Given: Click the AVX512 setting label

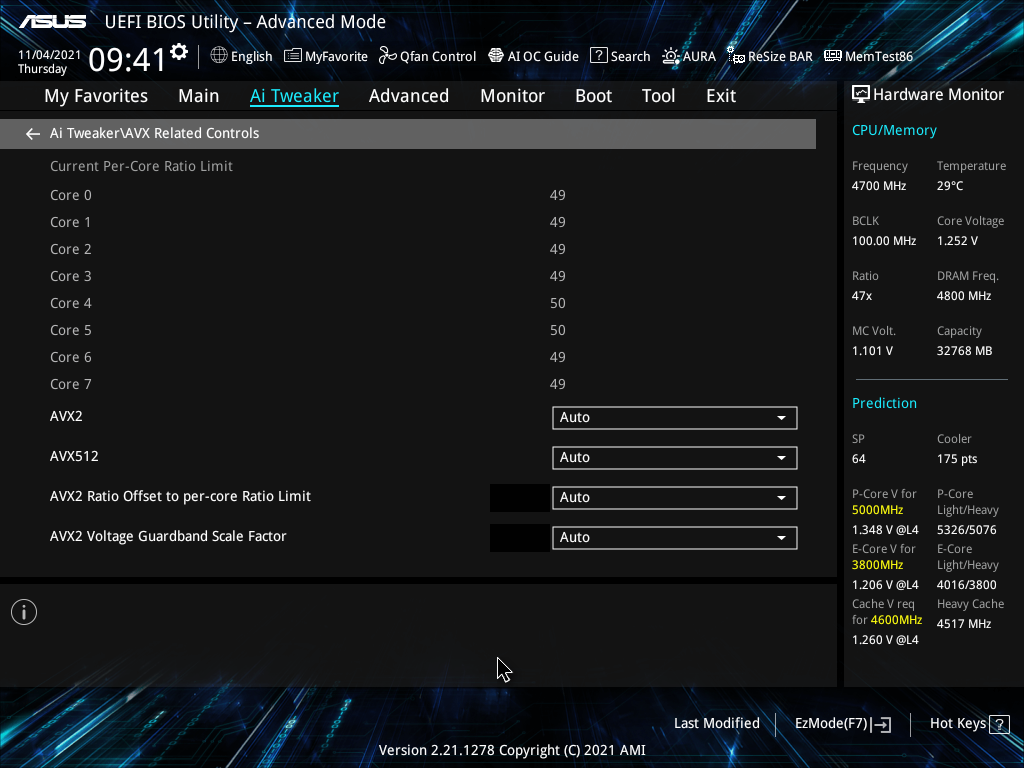Looking at the screenshot, I should pyautogui.click(x=74, y=456).
